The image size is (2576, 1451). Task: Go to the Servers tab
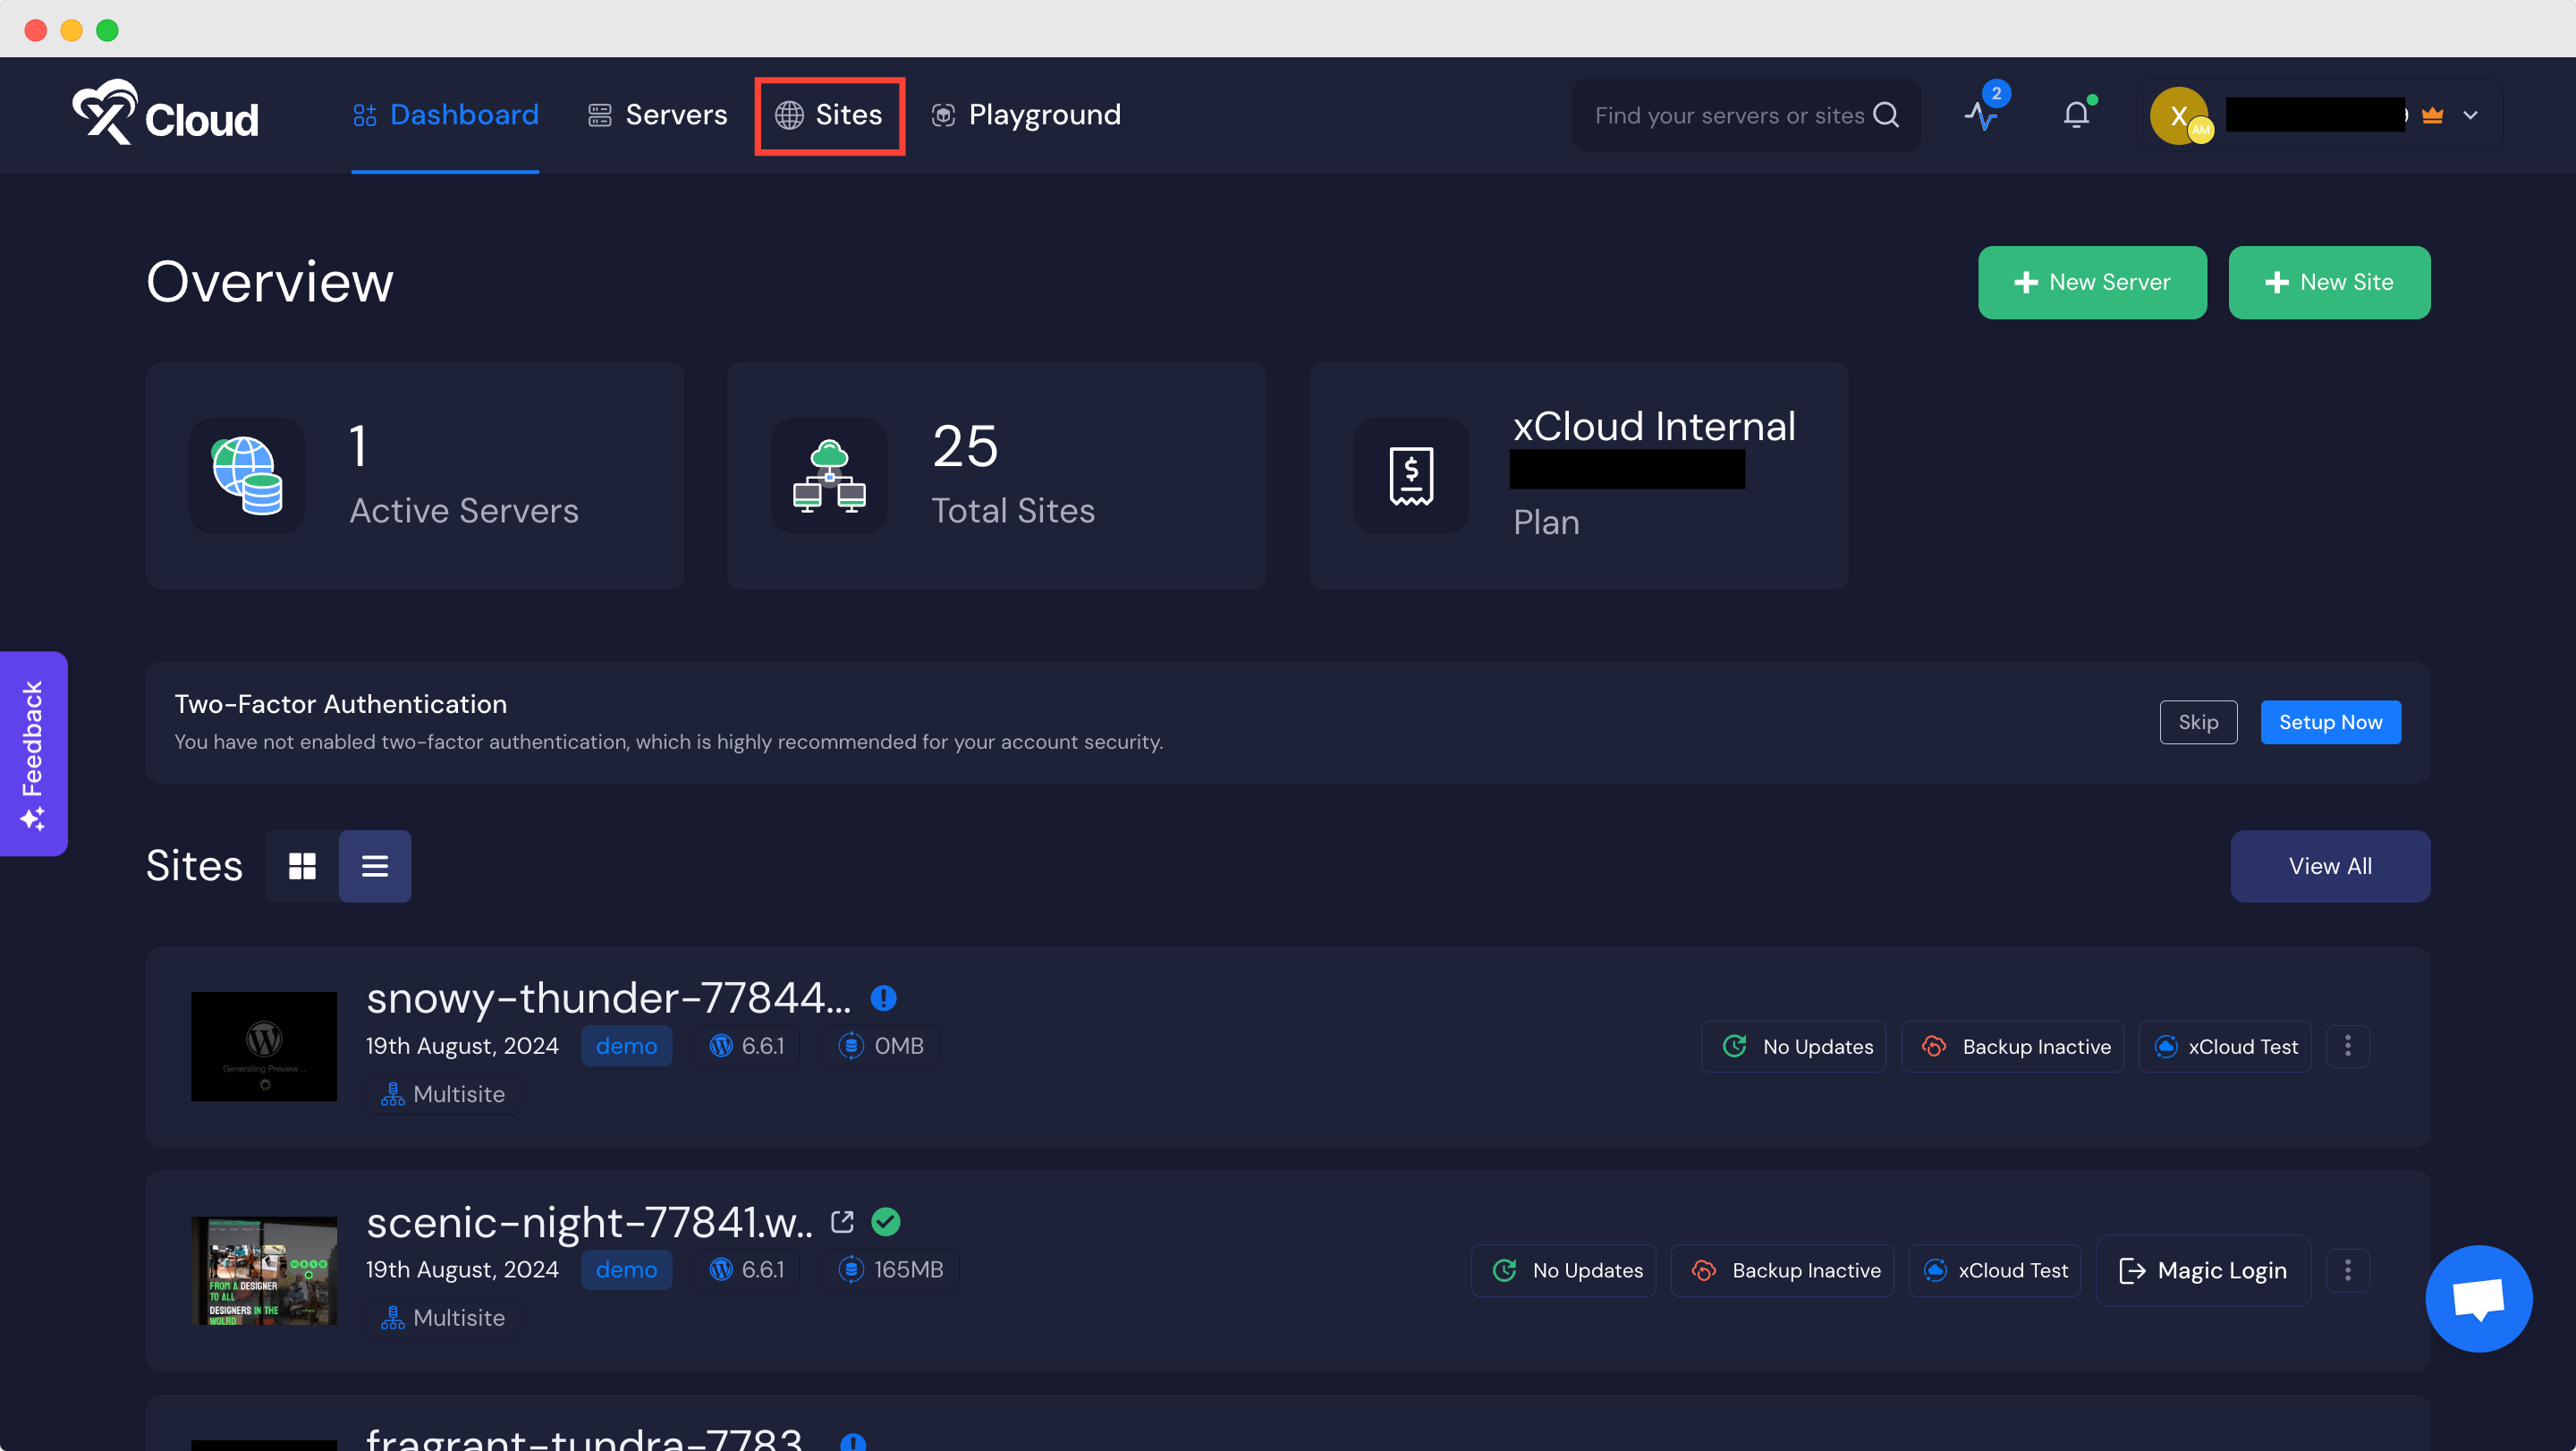click(x=657, y=115)
